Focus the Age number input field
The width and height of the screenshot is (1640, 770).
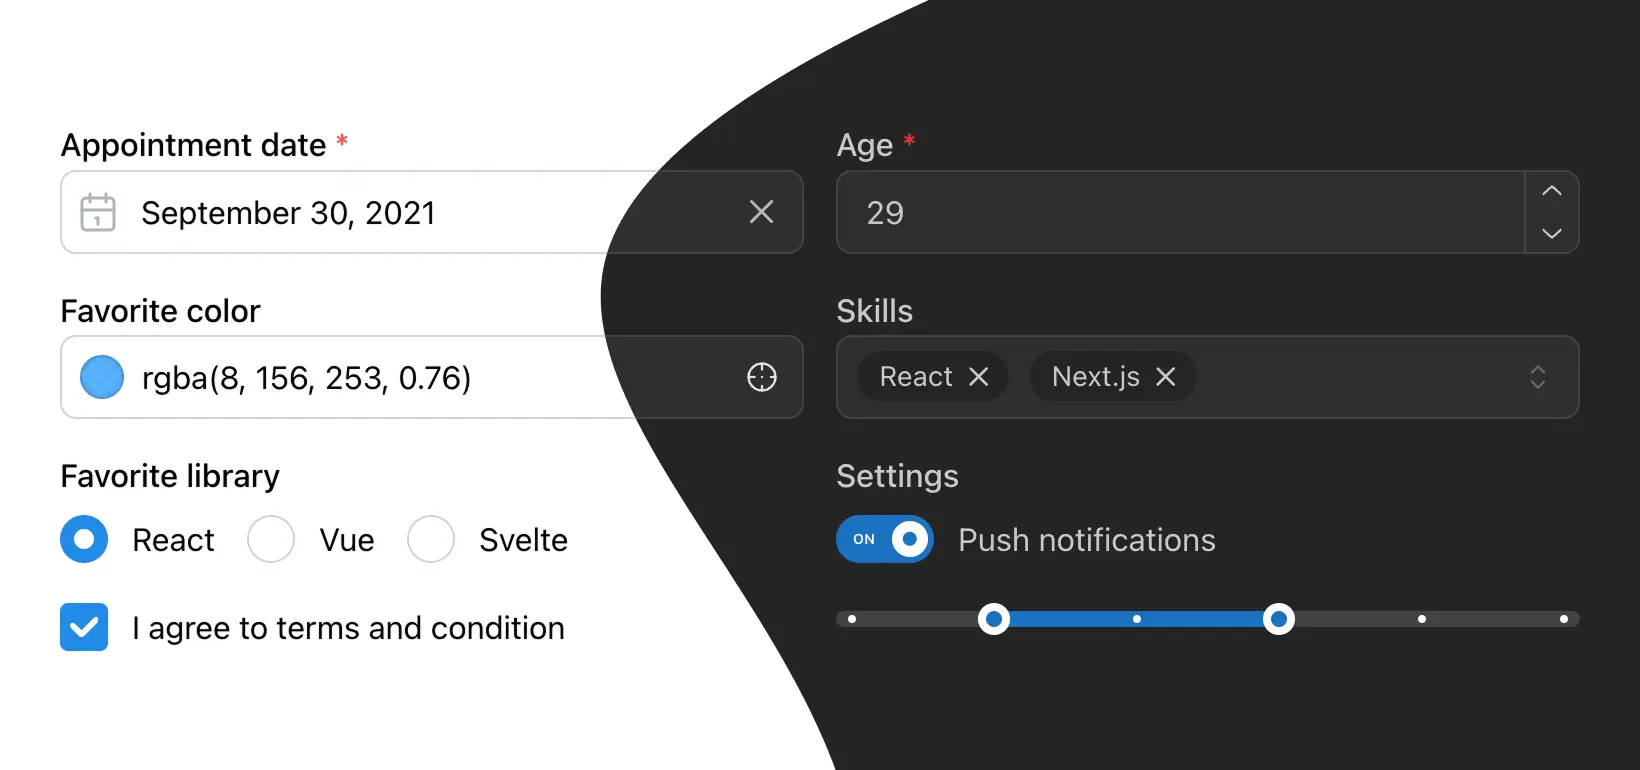(1180, 212)
